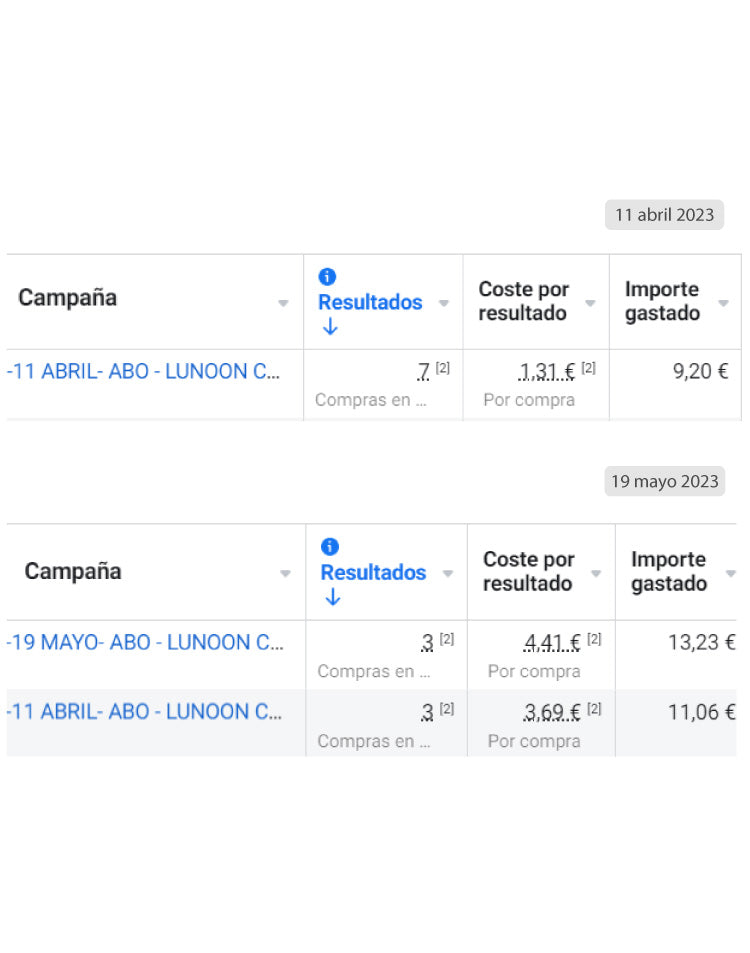Click the 1,31 € cost per result value
The width and height of the screenshot is (750, 953).
546,371
